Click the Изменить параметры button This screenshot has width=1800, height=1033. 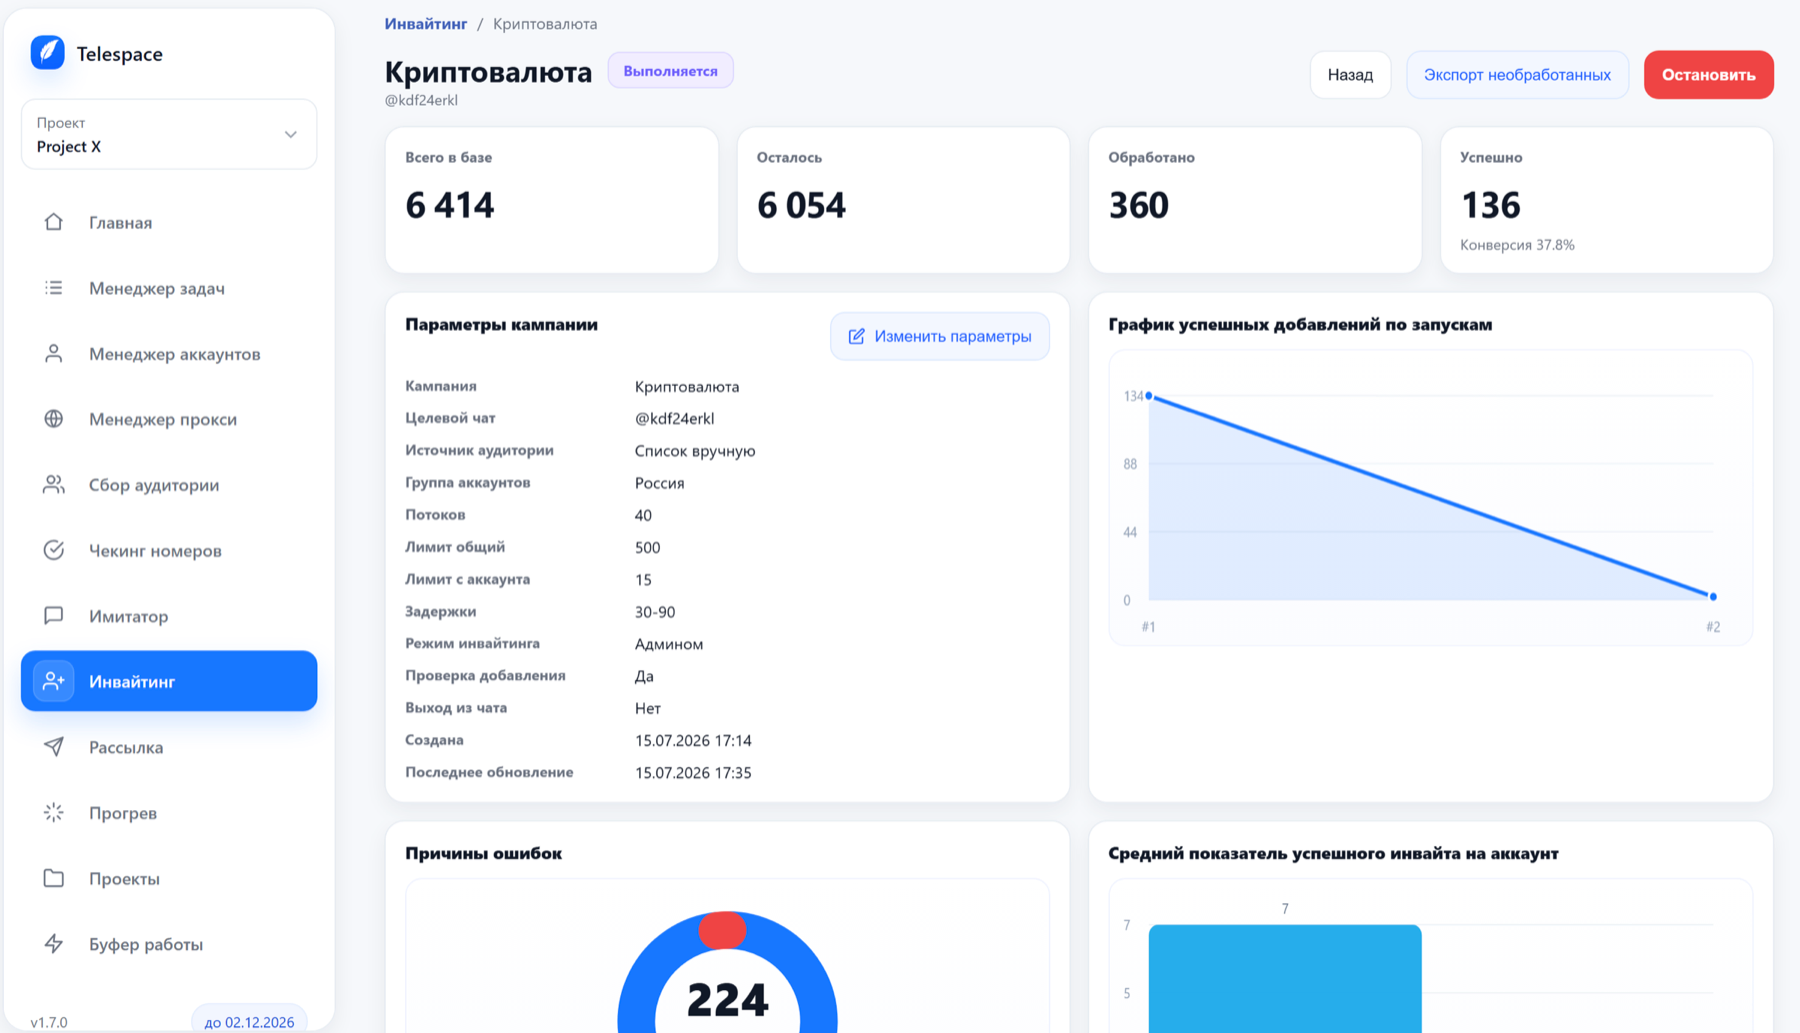click(x=940, y=336)
